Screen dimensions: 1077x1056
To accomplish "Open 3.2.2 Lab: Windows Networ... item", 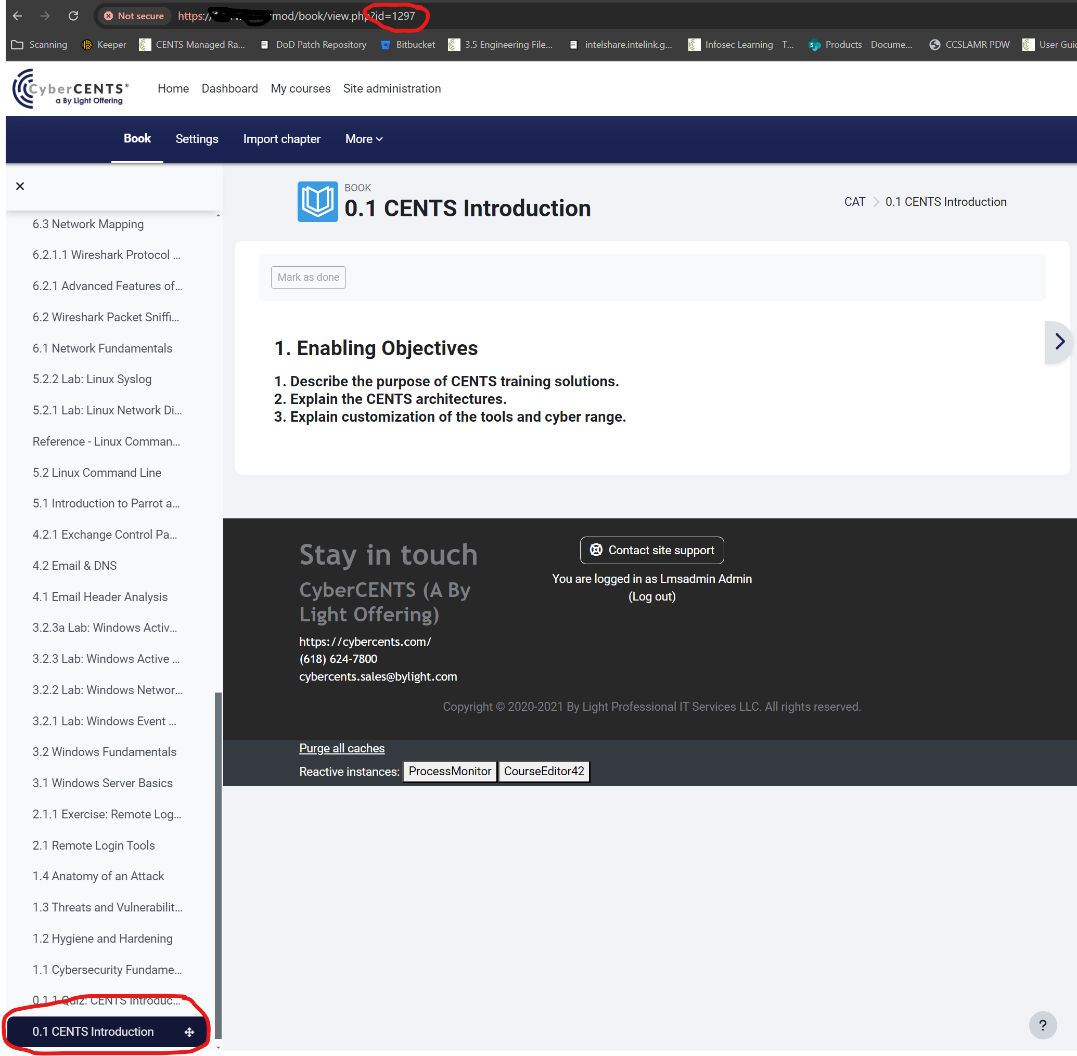I will coord(108,690).
